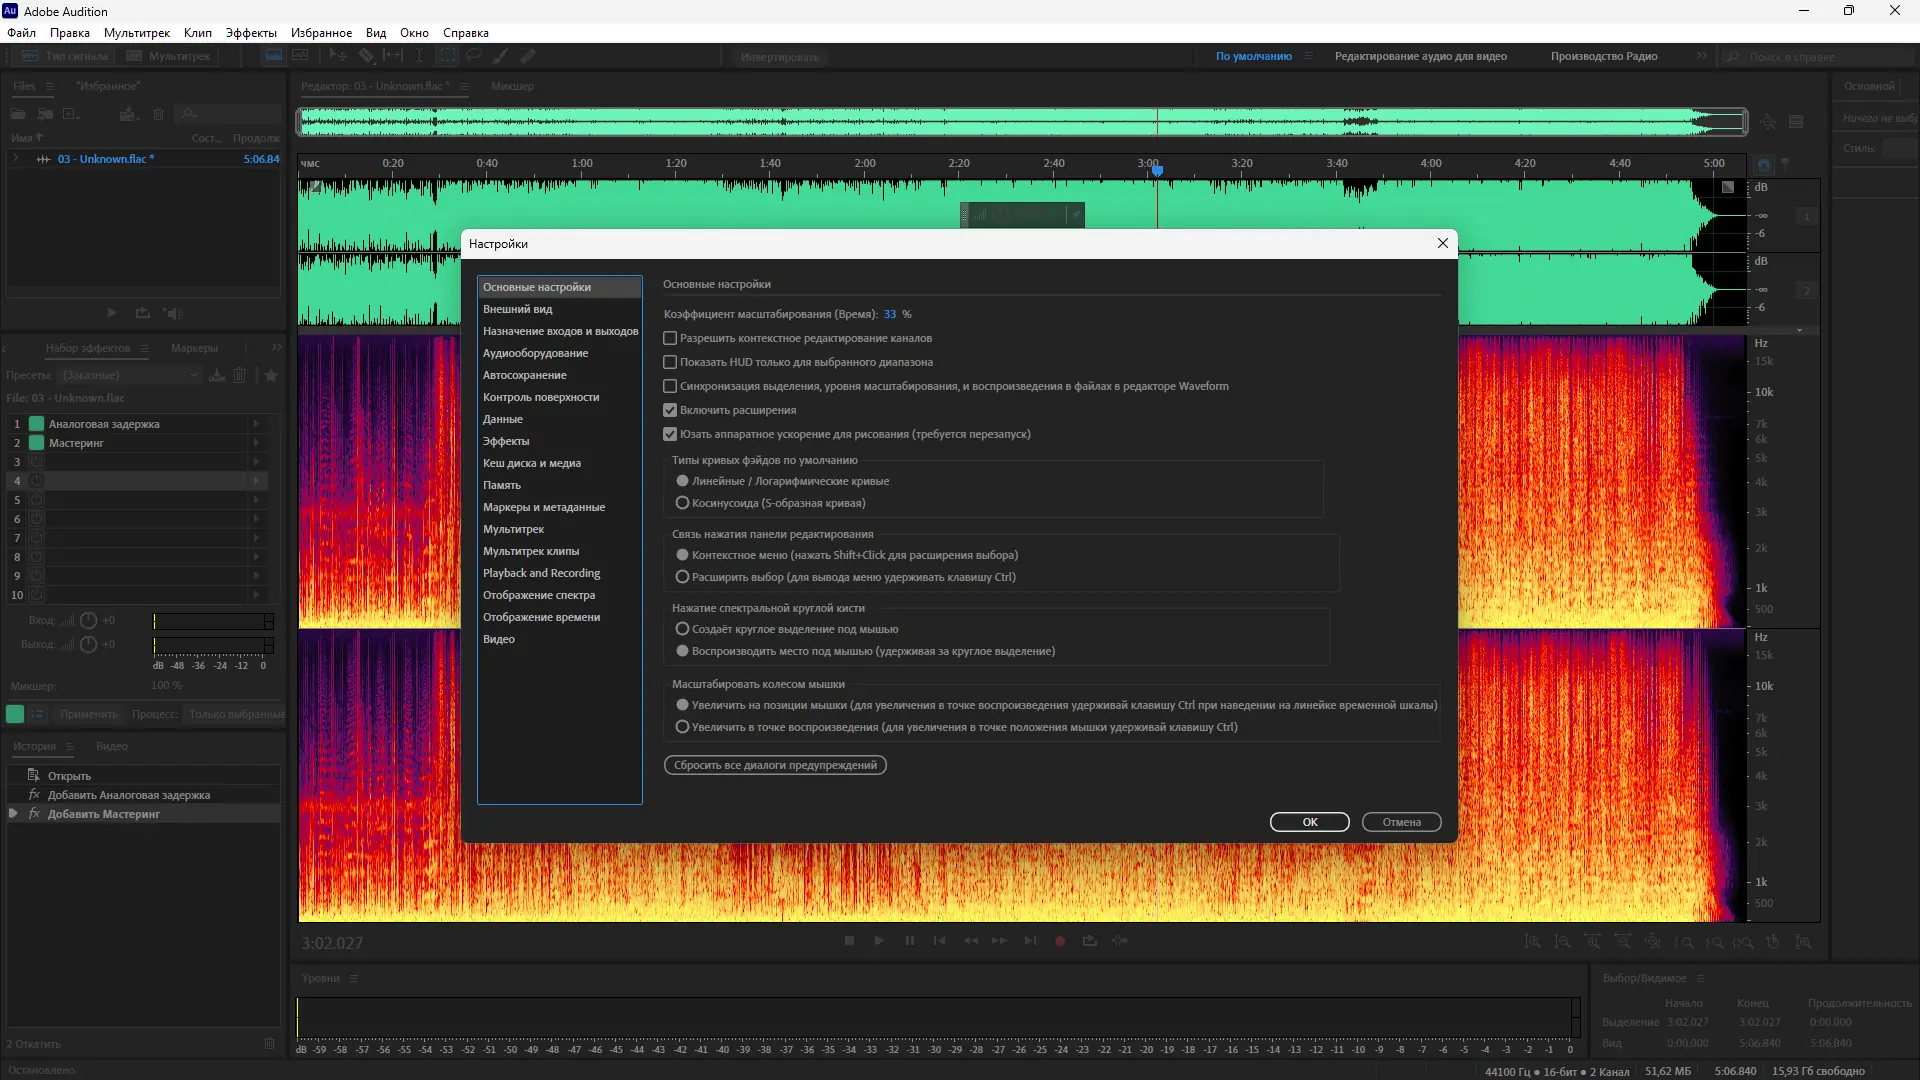The width and height of the screenshot is (1920, 1080).
Task: Click the Record button in transport controls
Action: [x=1060, y=941]
